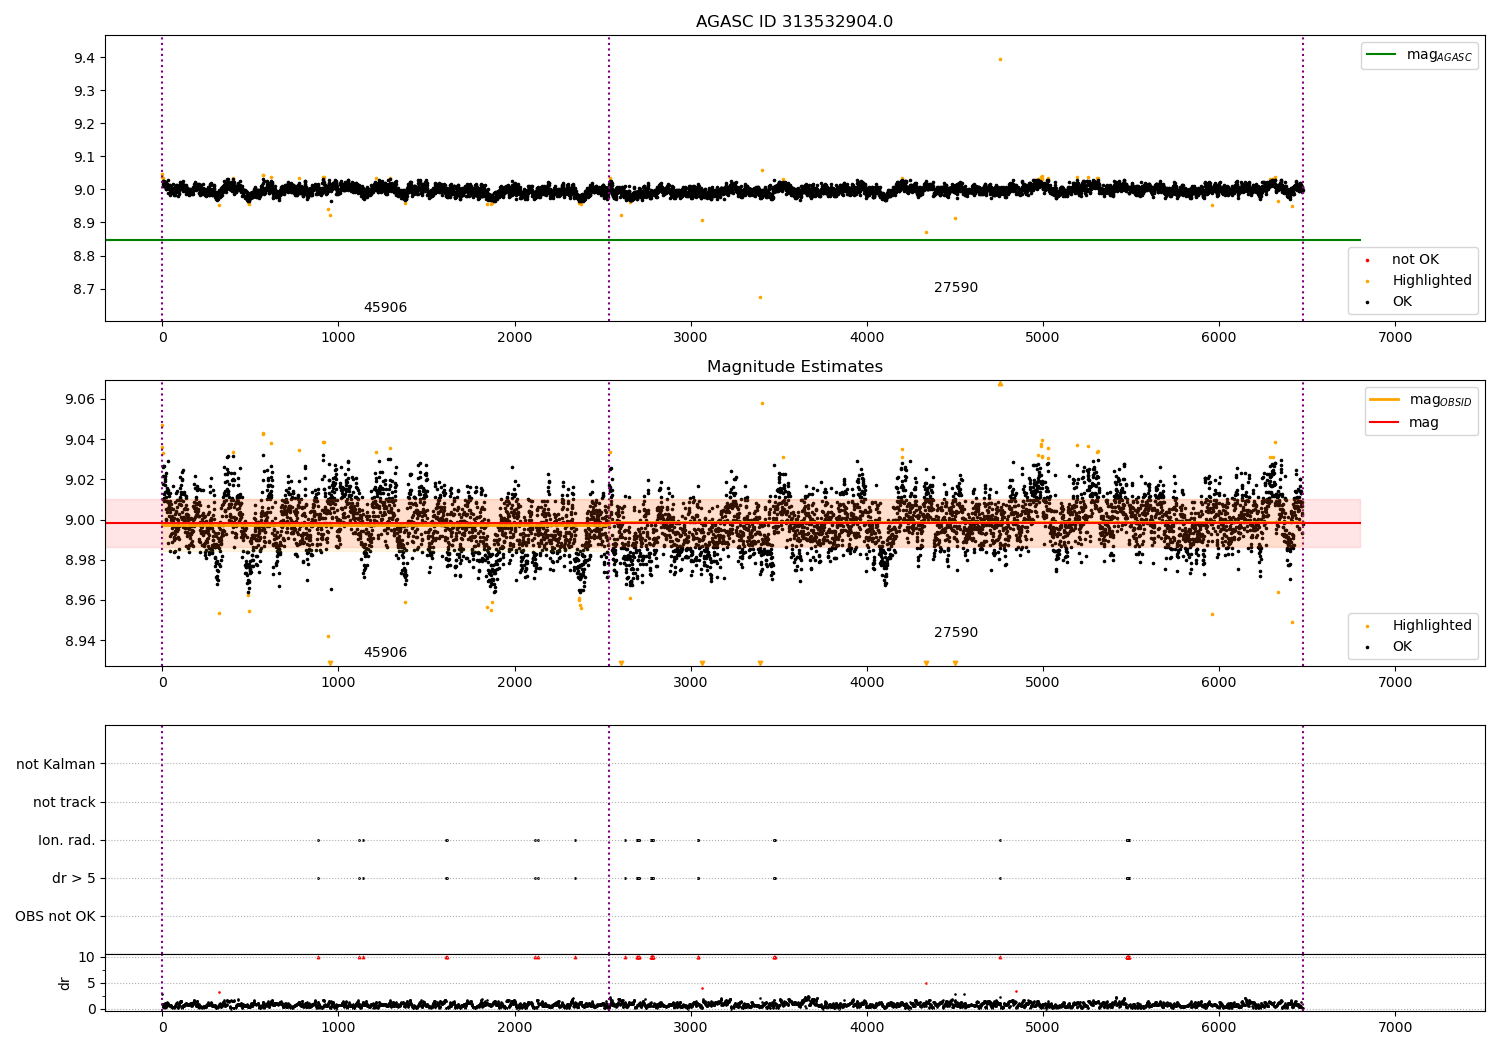The width and height of the screenshot is (1500, 1050).
Task: Click the 9.1 y-axis tick label
Action: (x=84, y=157)
